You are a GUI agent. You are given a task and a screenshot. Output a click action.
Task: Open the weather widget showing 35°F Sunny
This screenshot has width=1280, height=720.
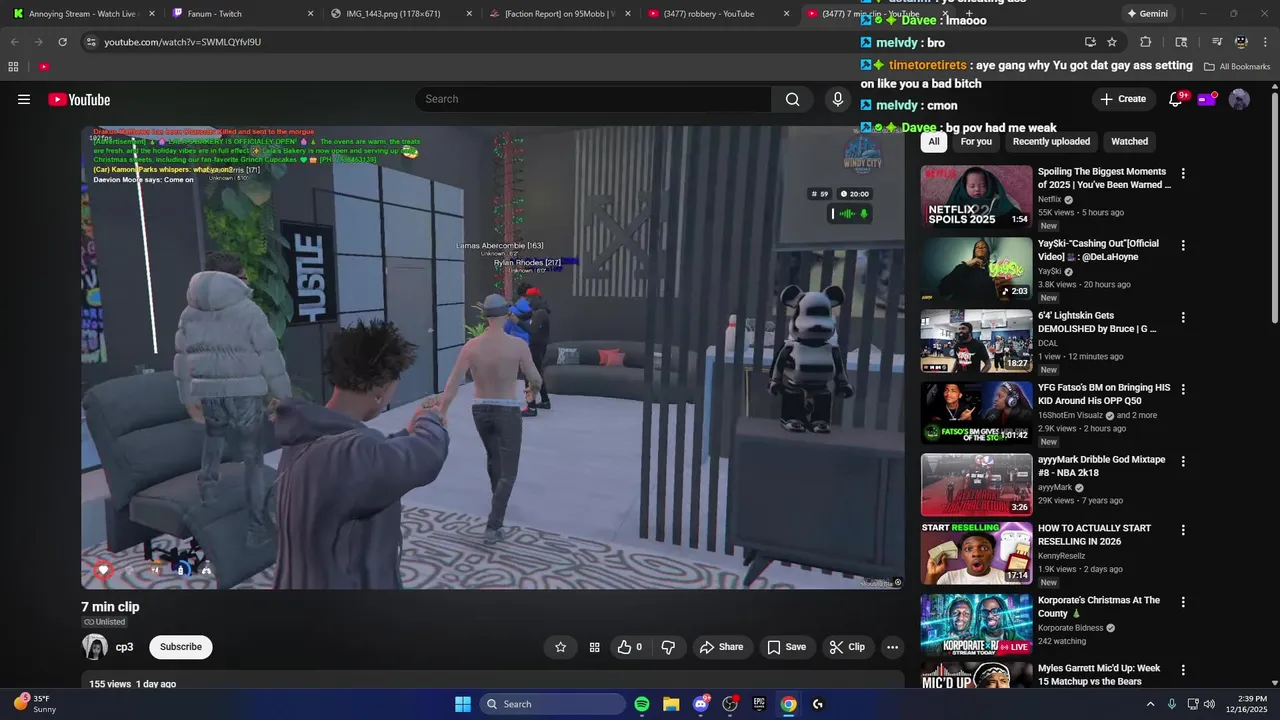pos(35,704)
